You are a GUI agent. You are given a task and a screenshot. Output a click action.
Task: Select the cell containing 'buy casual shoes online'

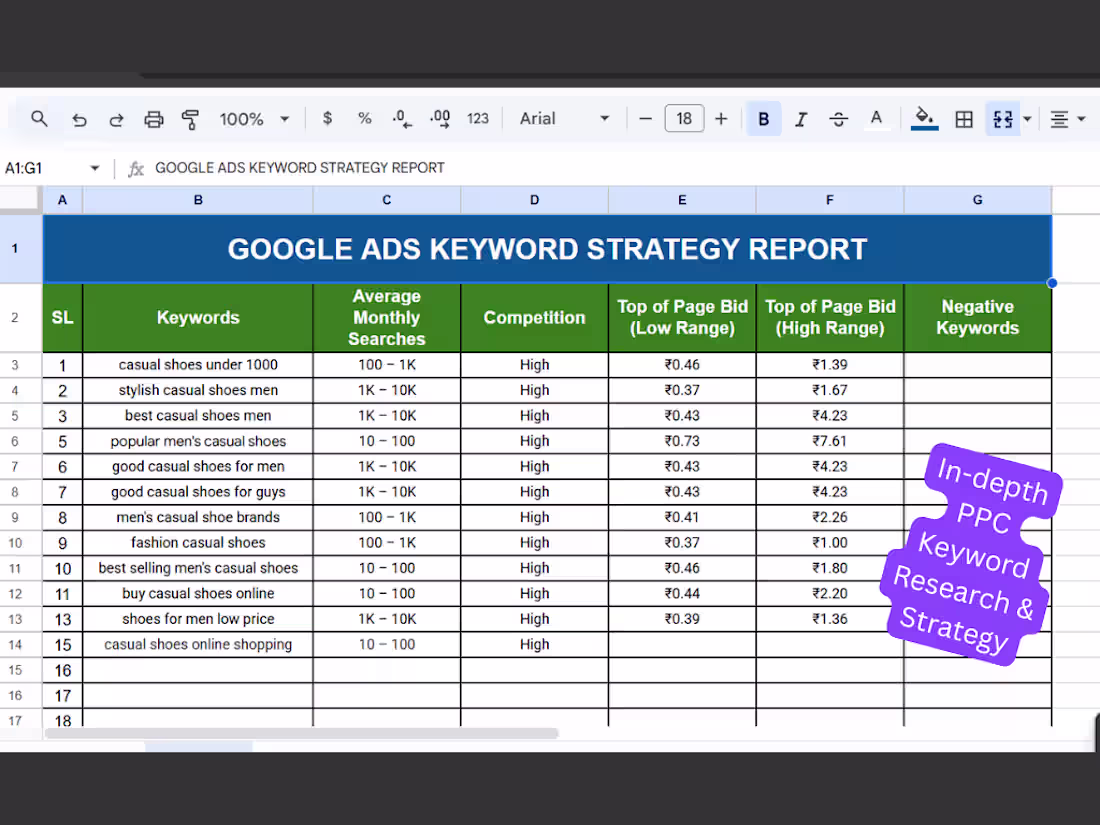(x=197, y=593)
